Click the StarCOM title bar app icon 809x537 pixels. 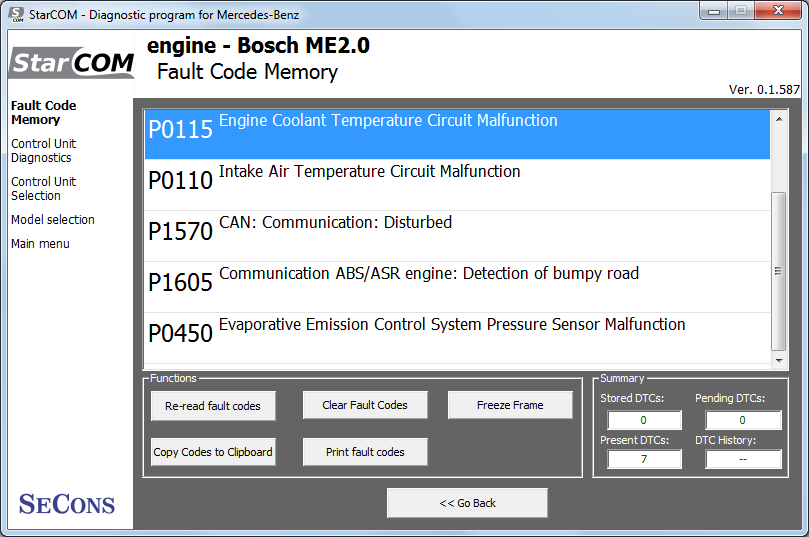[x=16, y=14]
